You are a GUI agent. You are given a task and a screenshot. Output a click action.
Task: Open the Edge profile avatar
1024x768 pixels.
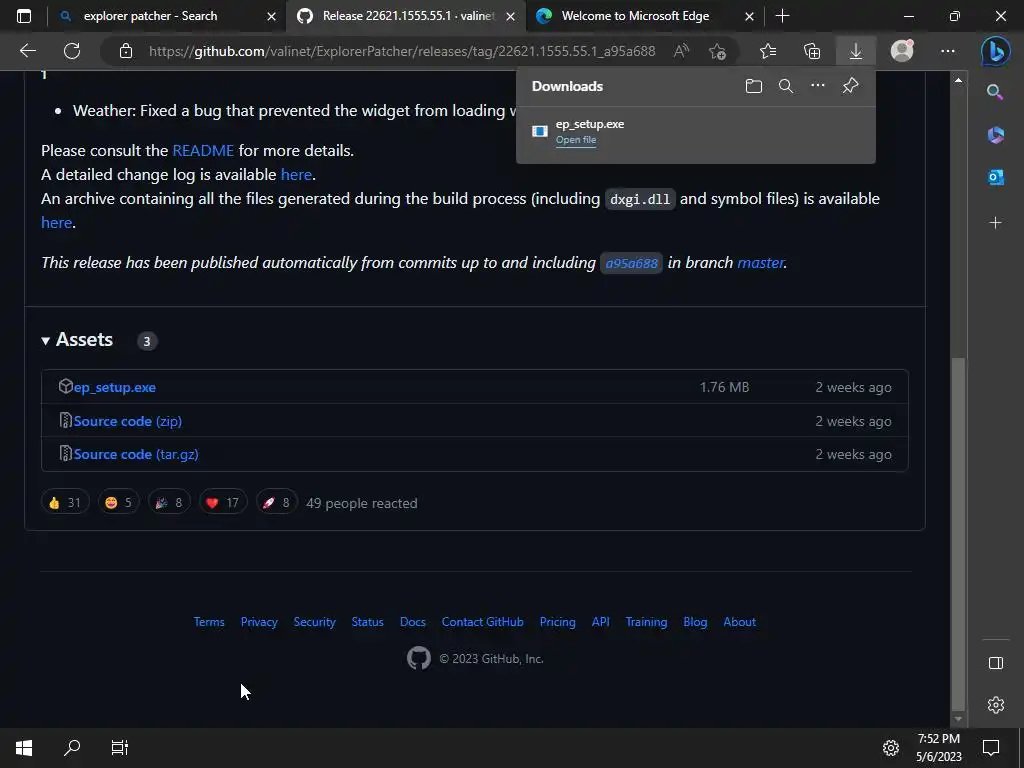point(902,50)
